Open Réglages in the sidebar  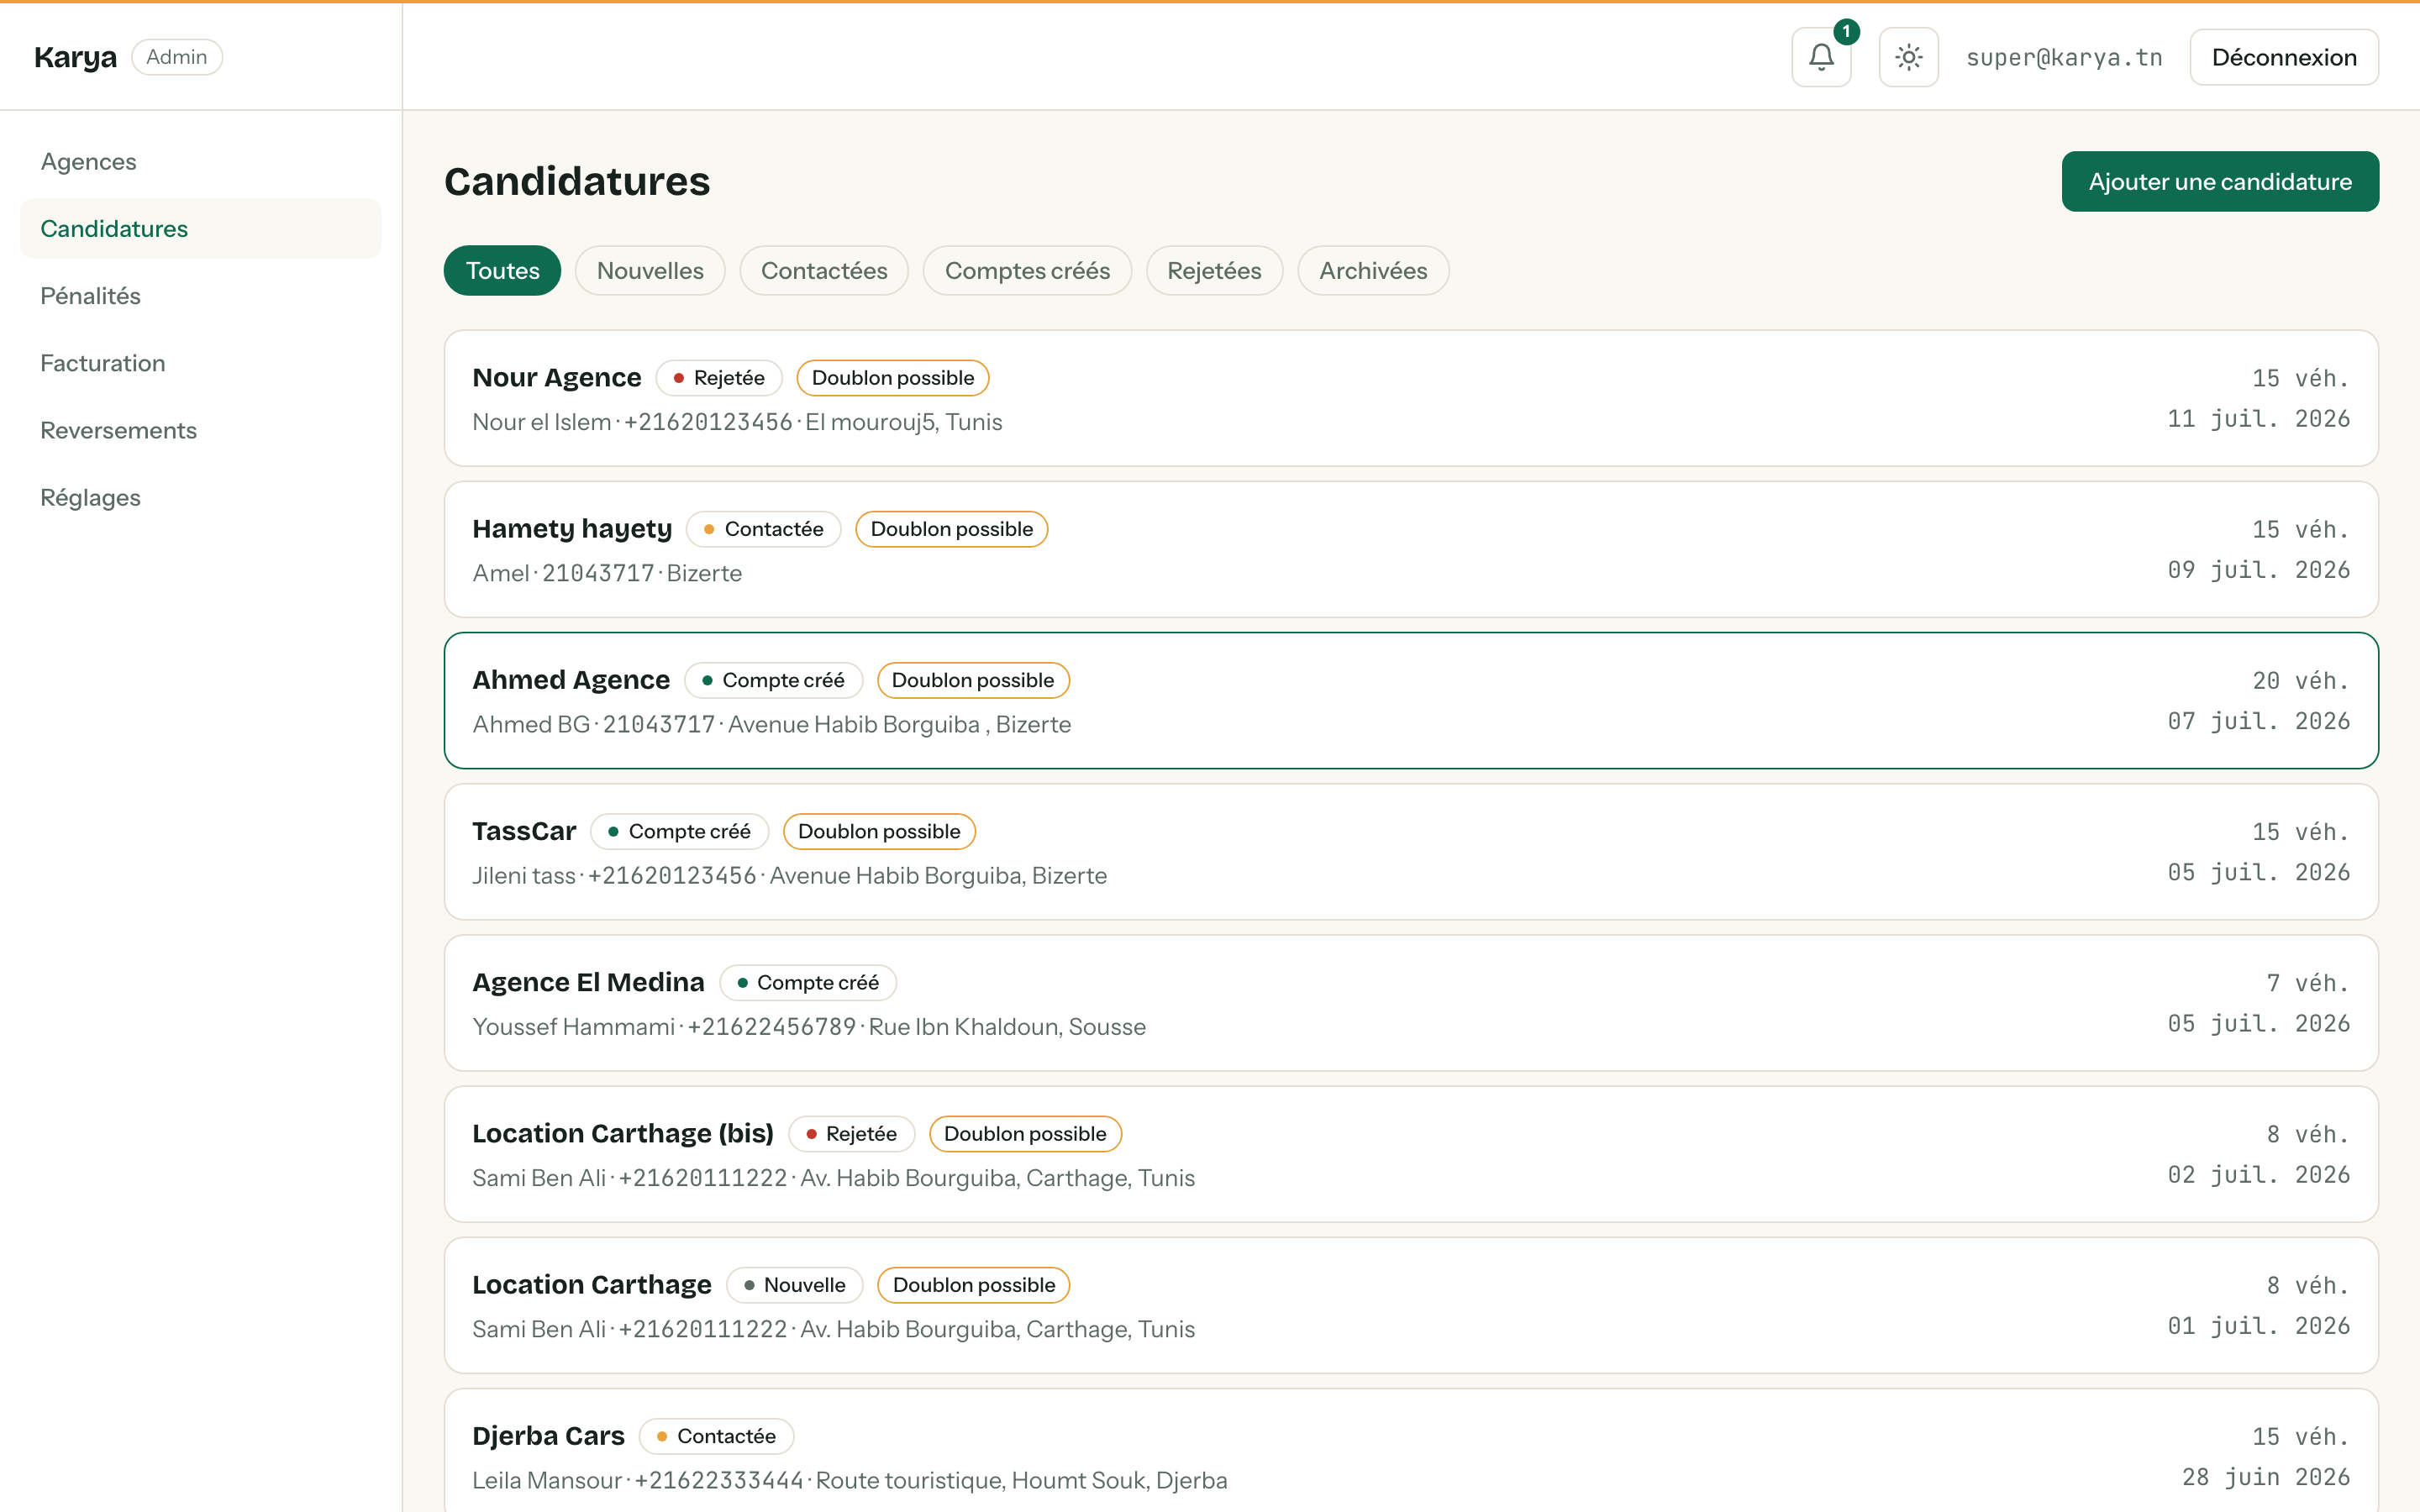pyautogui.click(x=200, y=497)
